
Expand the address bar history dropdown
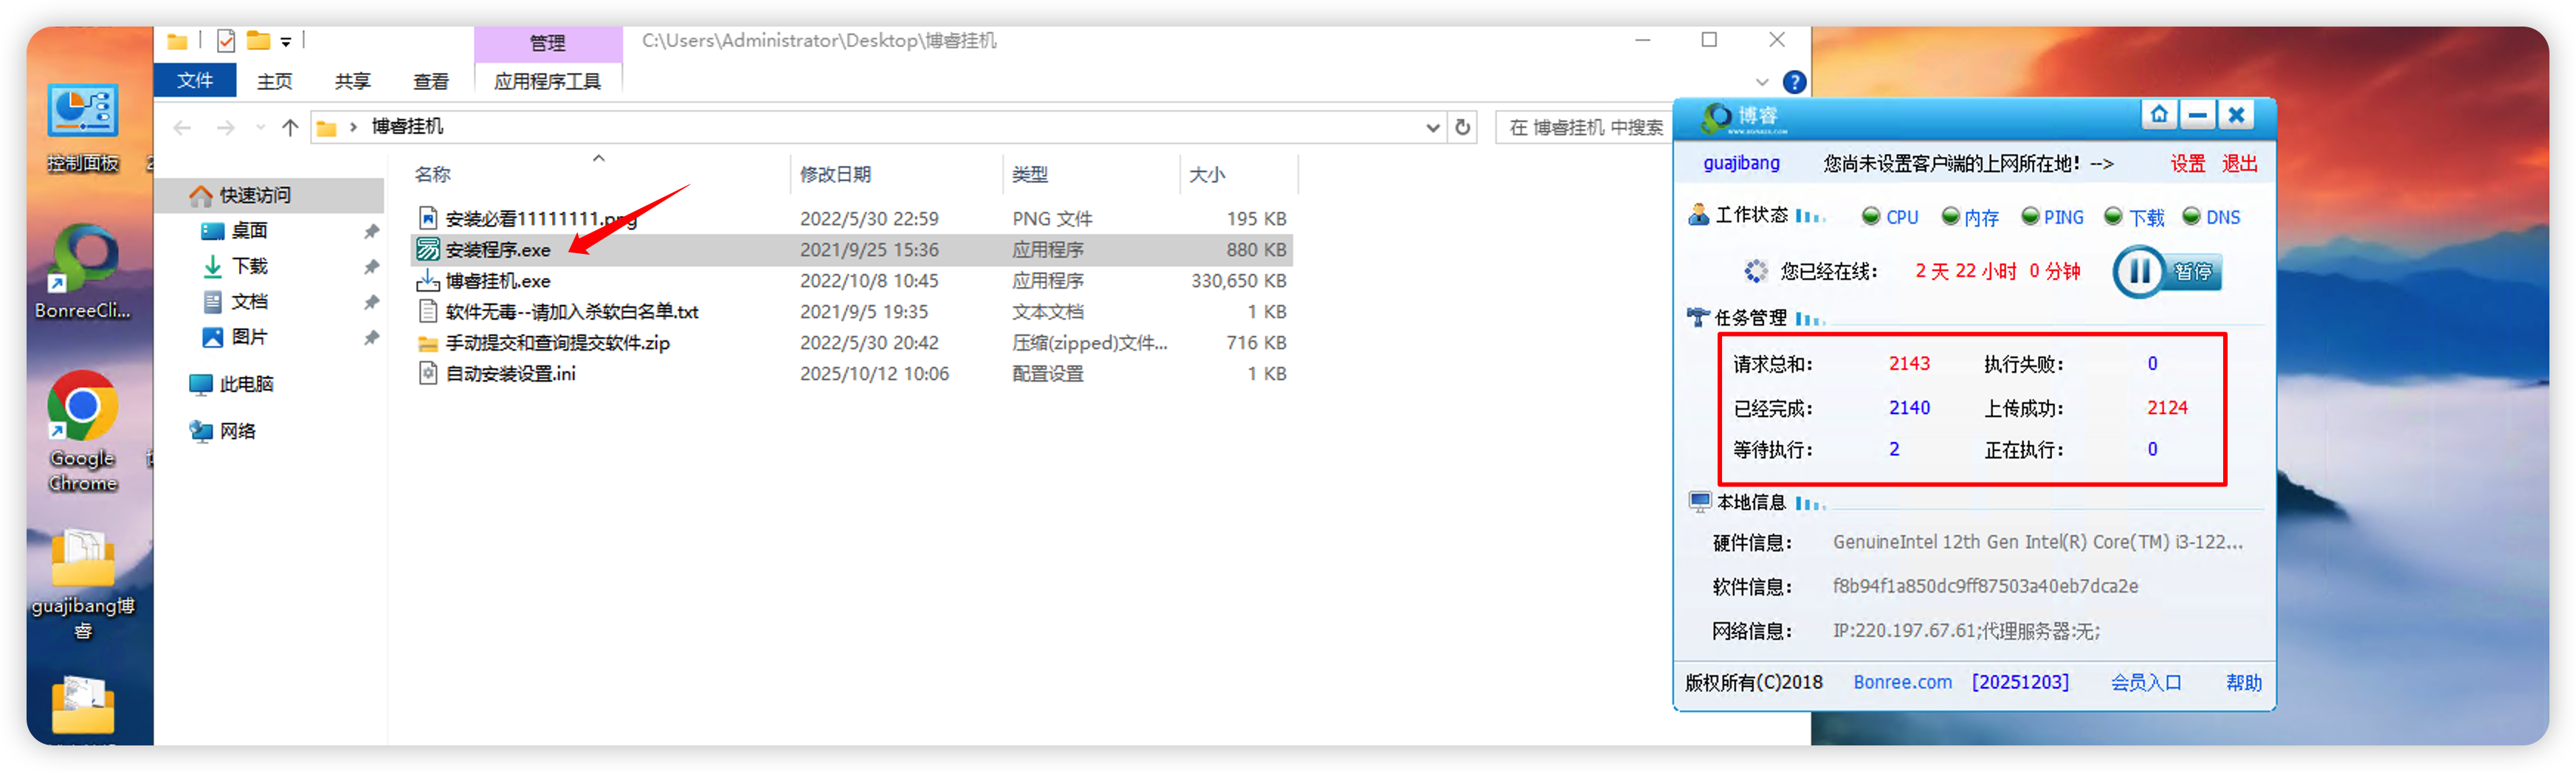tap(1432, 127)
